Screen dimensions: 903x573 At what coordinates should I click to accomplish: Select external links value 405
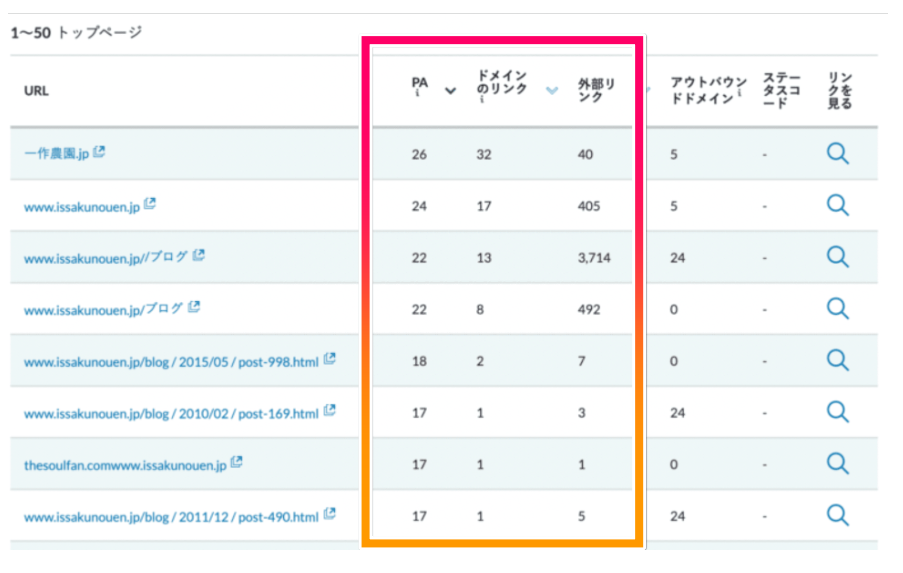coord(589,206)
